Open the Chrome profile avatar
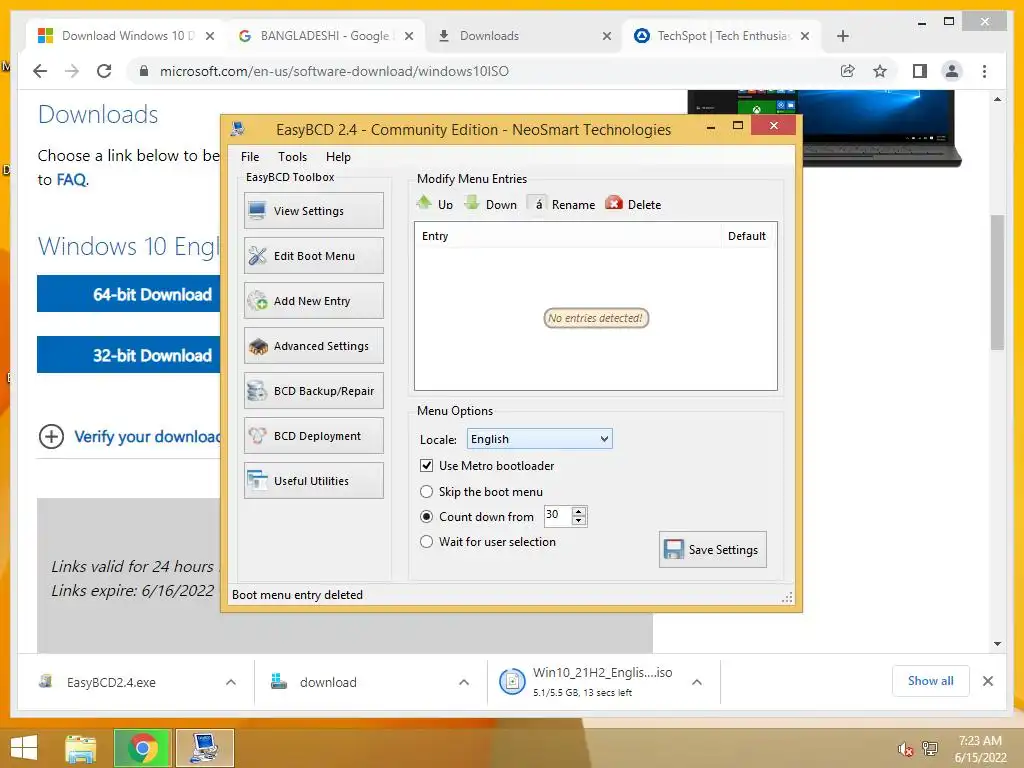The image size is (1024, 768). (x=952, y=71)
